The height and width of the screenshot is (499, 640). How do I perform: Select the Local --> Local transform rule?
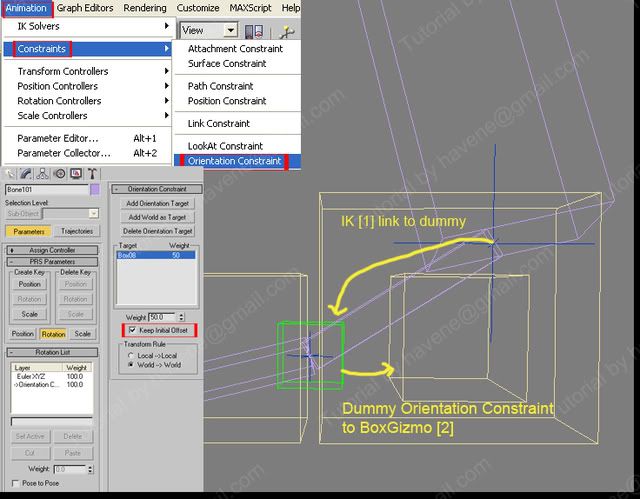coord(128,355)
